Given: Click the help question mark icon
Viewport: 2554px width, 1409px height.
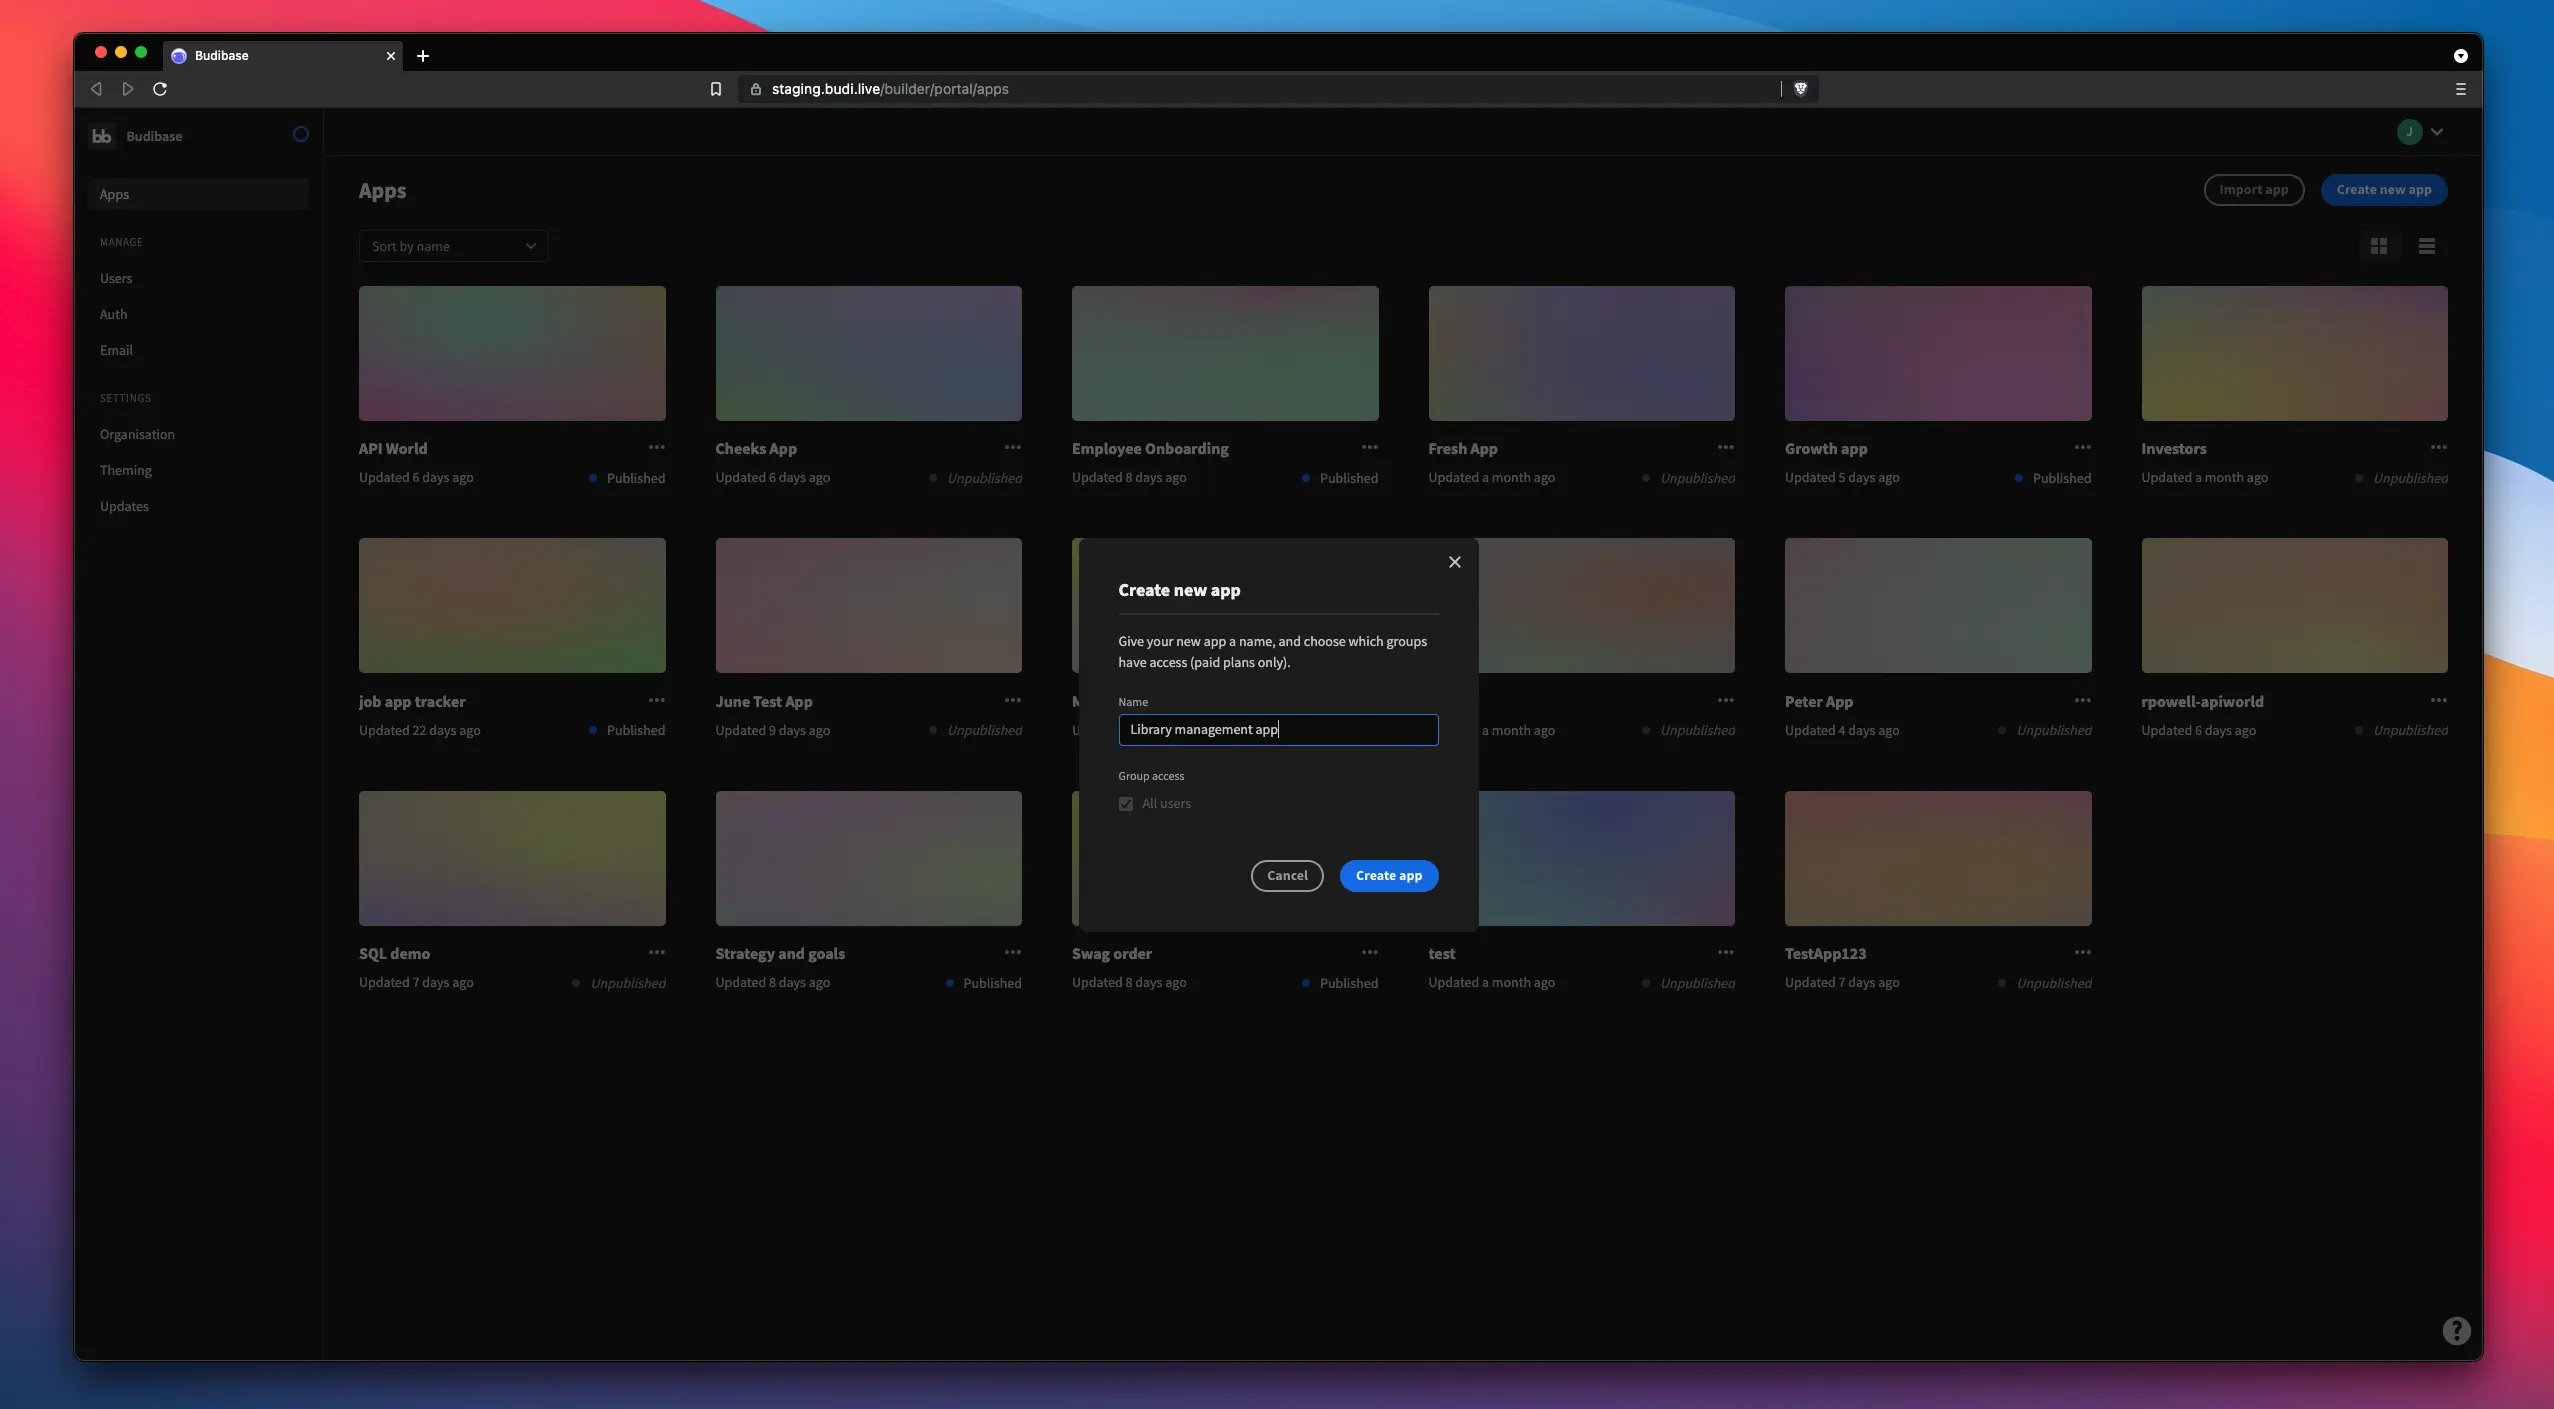Looking at the screenshot, I should click(2456, 1330).
